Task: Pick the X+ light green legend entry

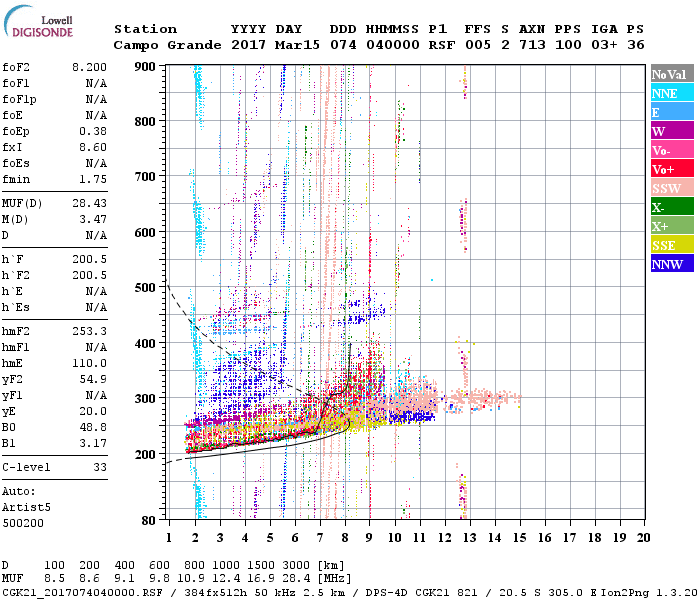Action: [x=669, y=227]
